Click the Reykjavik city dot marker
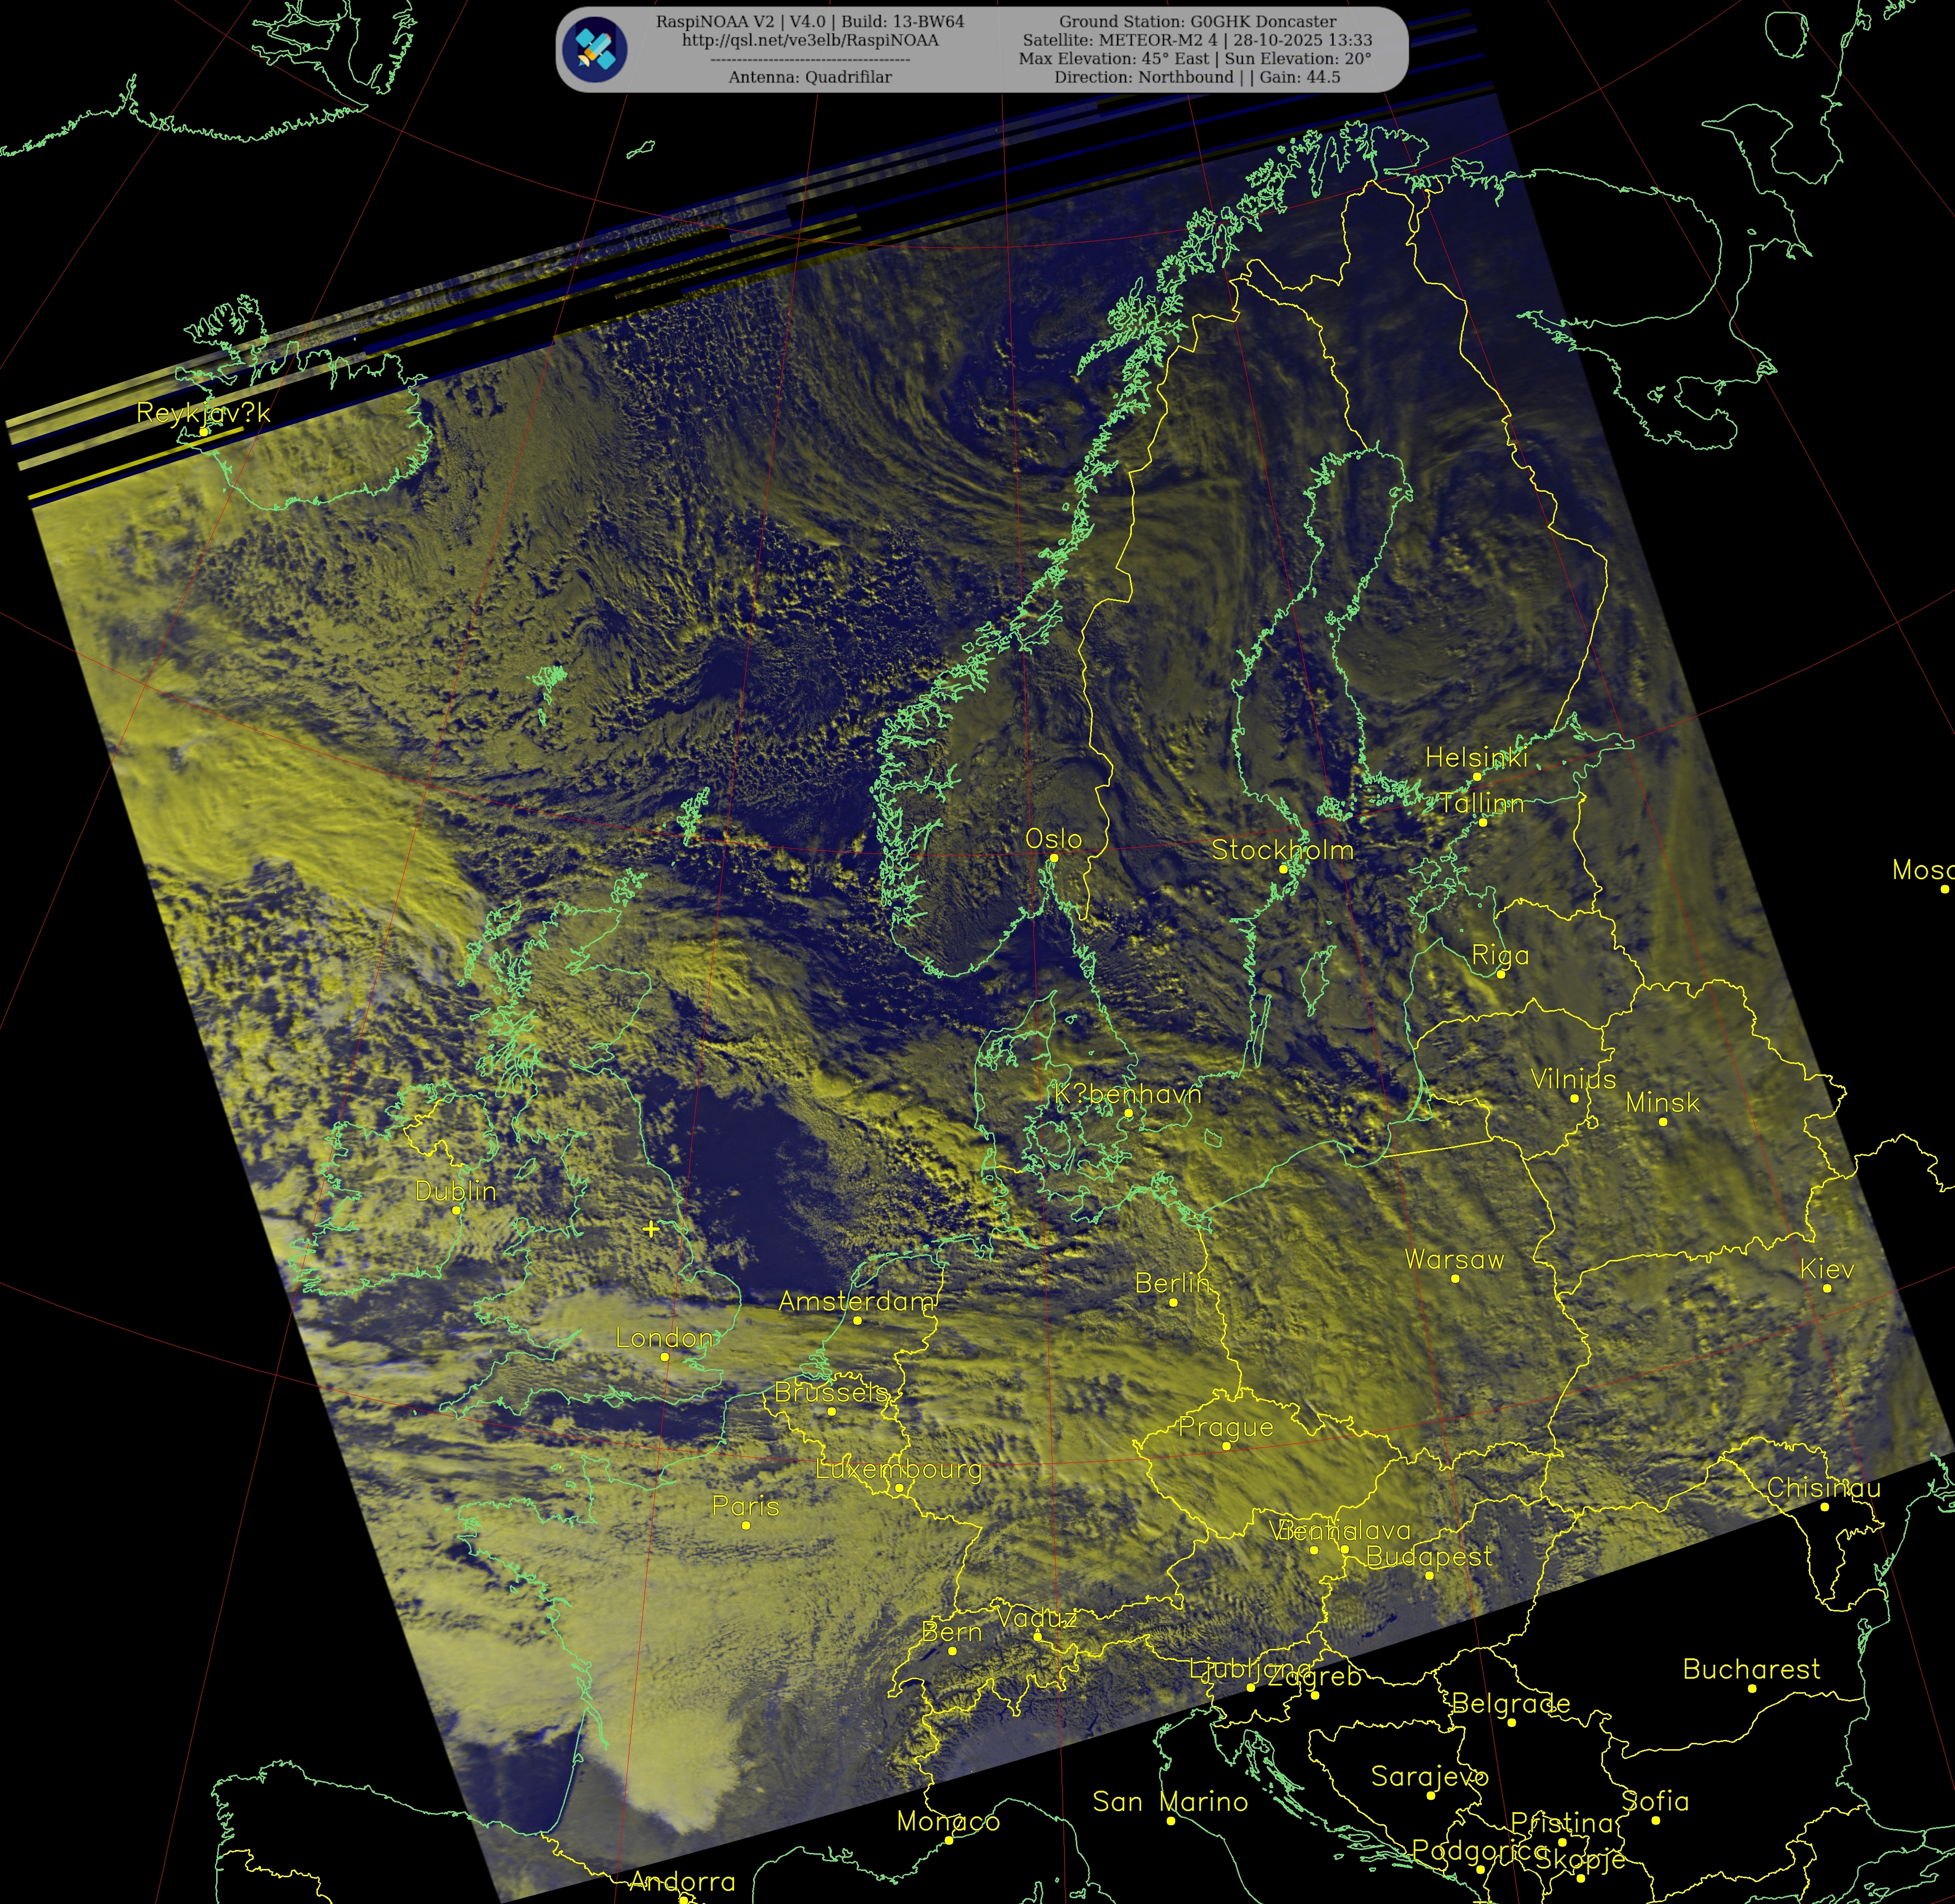This screenshot has height=1904, width=1955. pyautogui.click(x=204, y=432)
